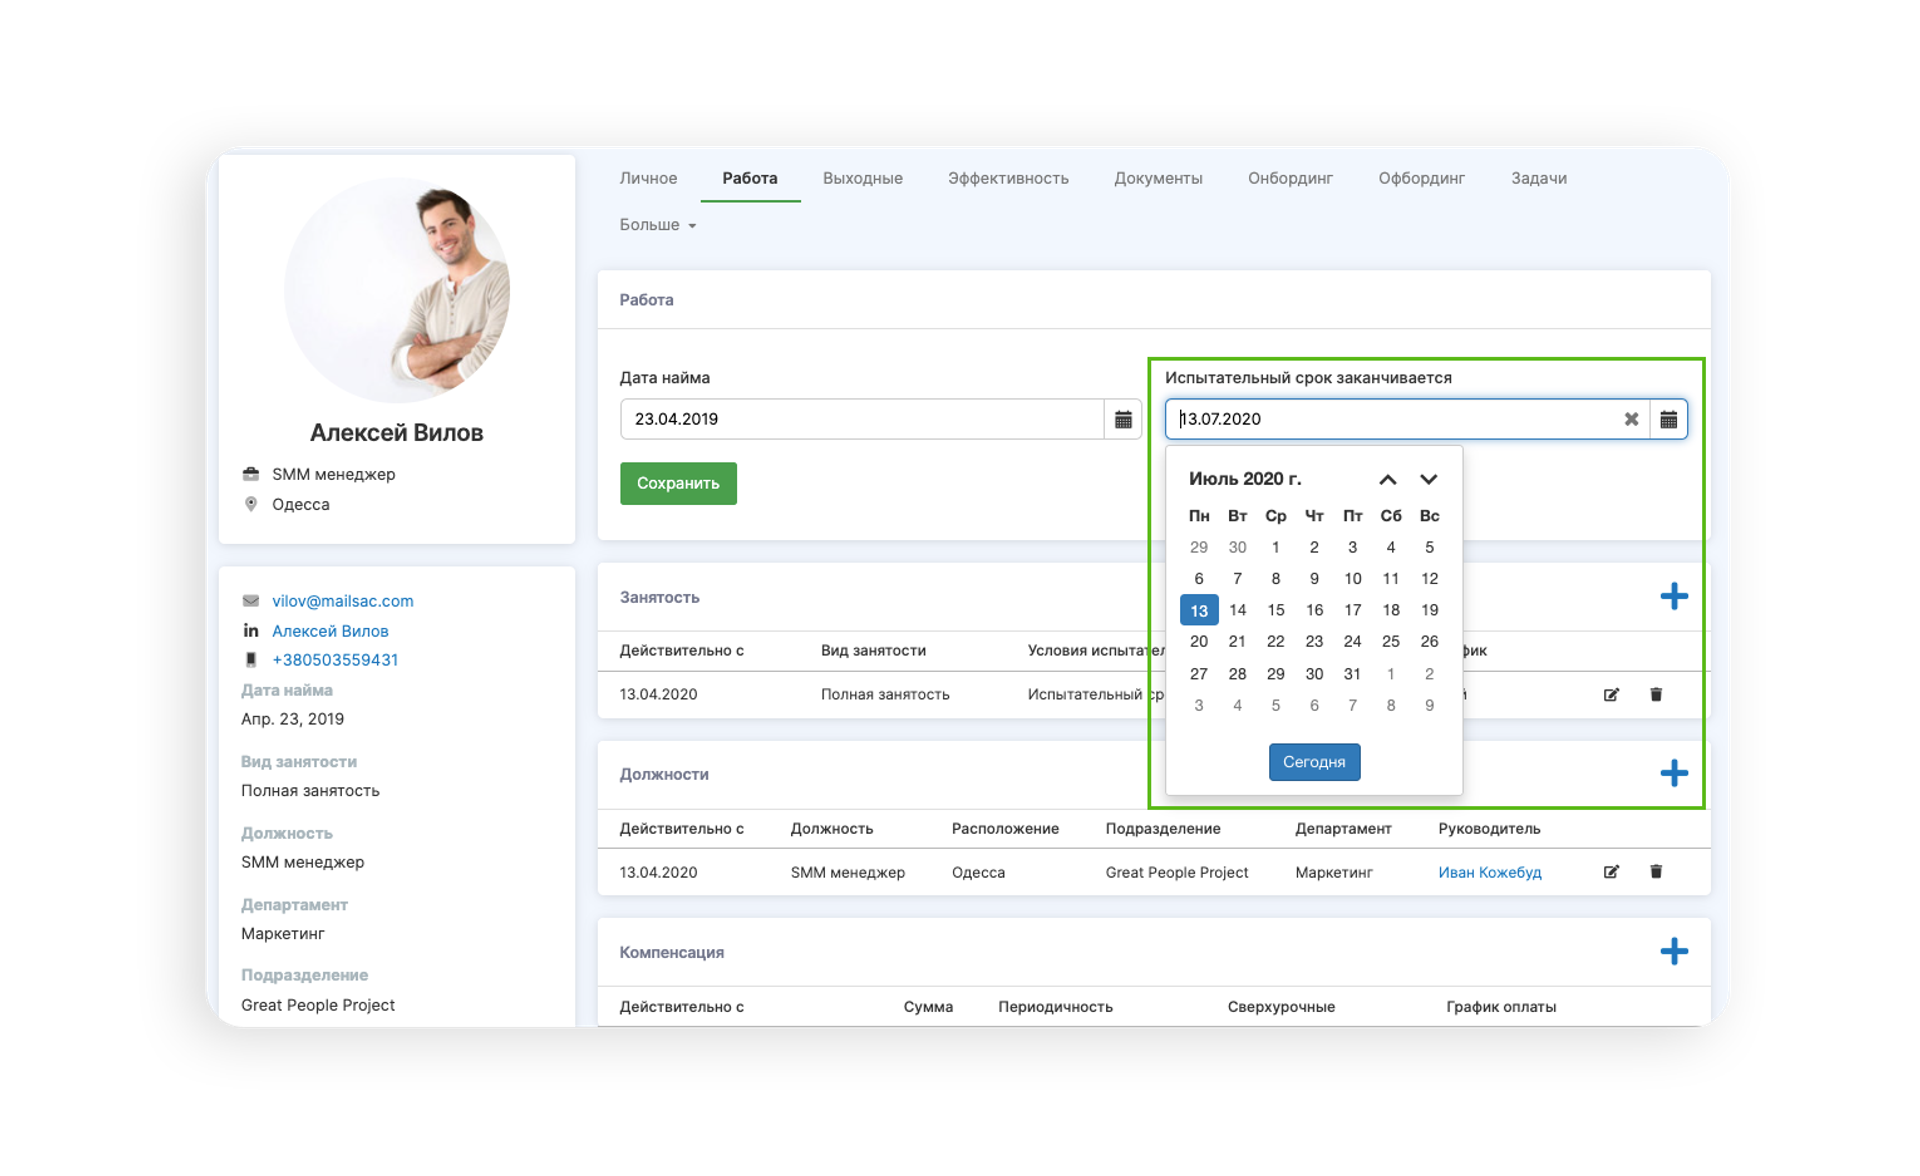
Task: Go to next month in calendar
Action: coord(1428,479)
